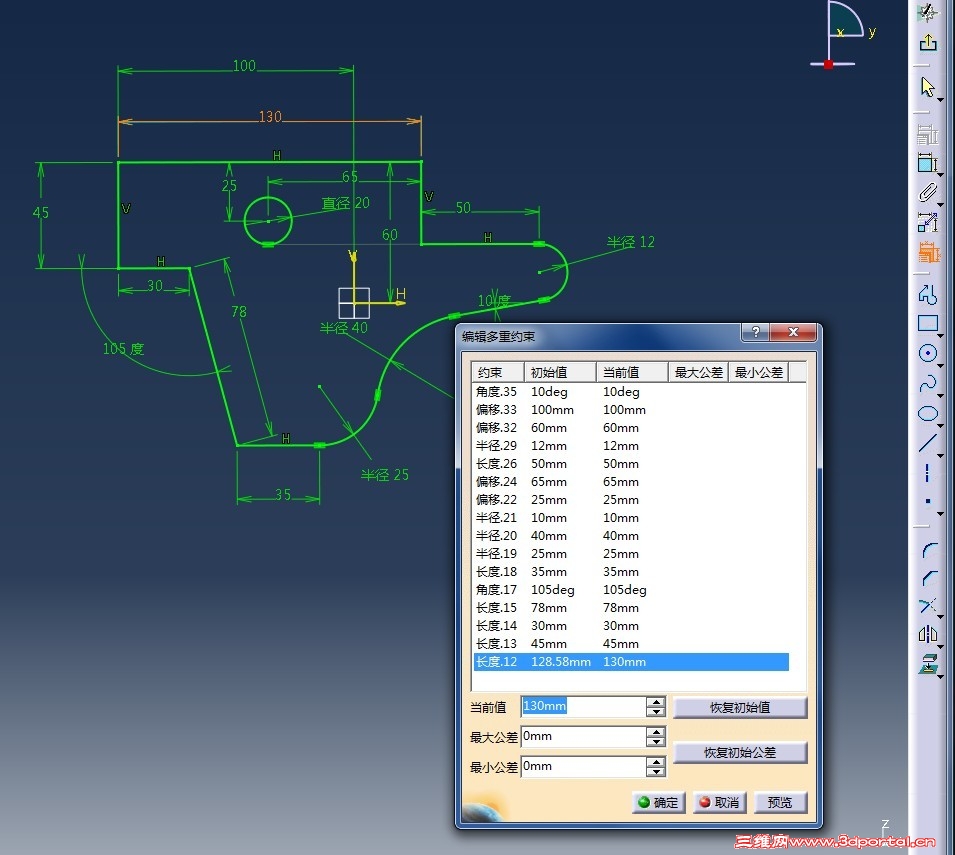The image size is (955, 855).
Task: Select the Corner fillet tool
Action: pos(928,550)
